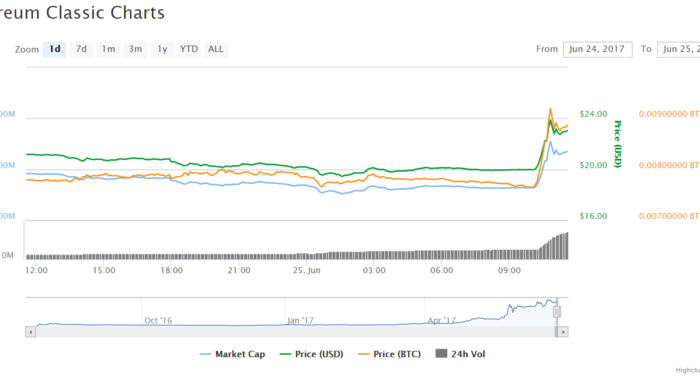Click the 09:00 time axis label
Screen dimensions: 700x380
point(509,271)
